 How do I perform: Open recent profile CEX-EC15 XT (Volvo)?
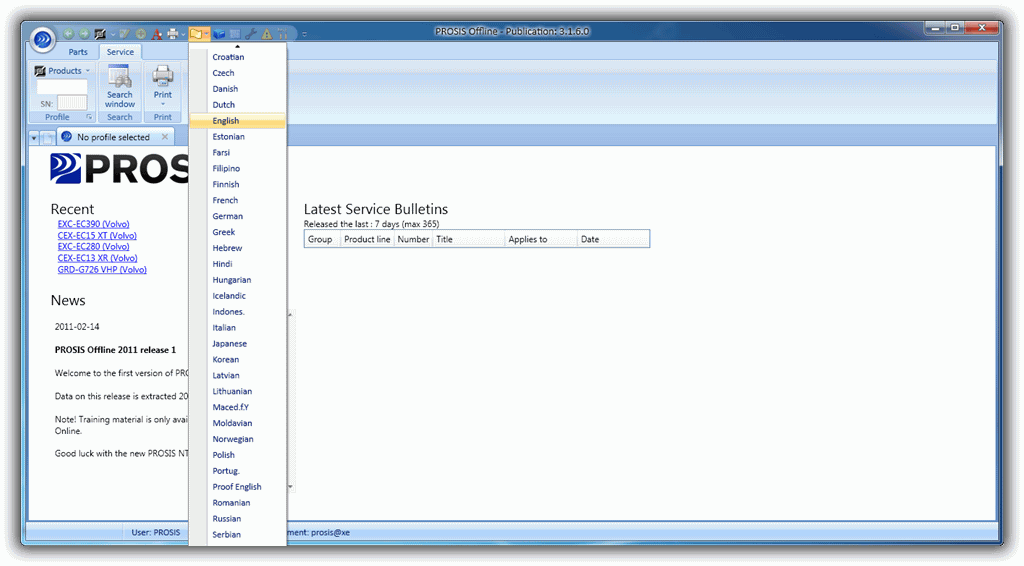click(x=97, y=235)
